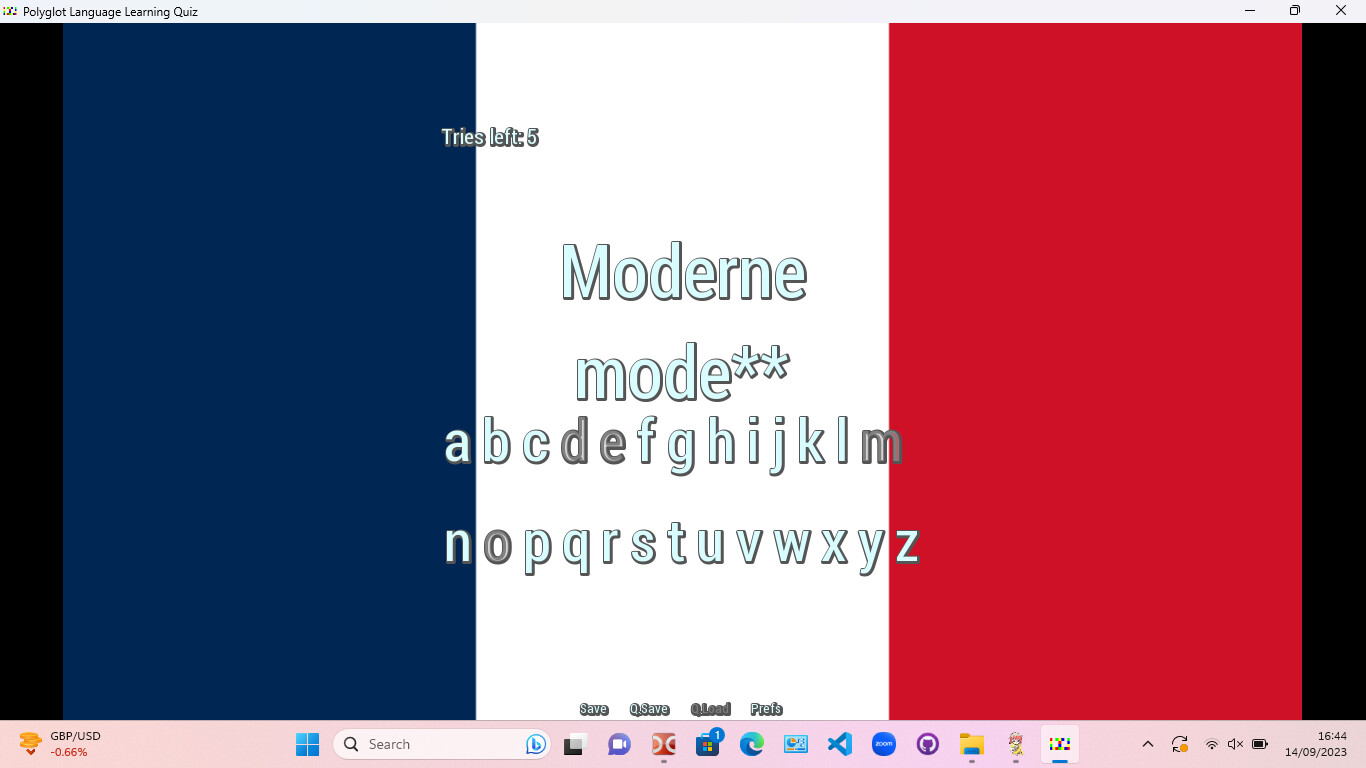The image size is (1366, 768).
Task: Click Q.Load to load a quiz
Action: click(711, 708)
